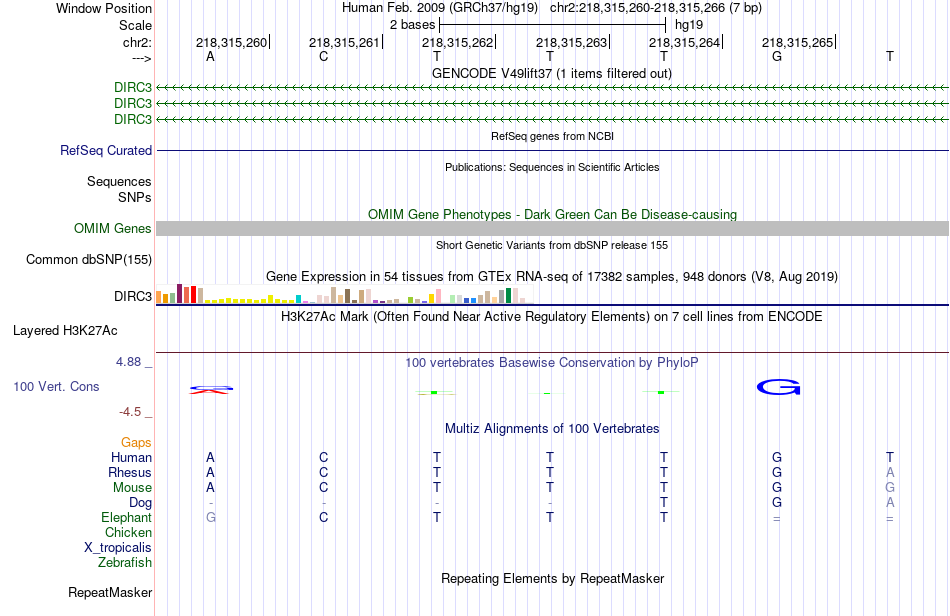Click the RefSeq genes from NCBI title
Viewport: 950px width, 616px height.
click(x=552, y=136)
